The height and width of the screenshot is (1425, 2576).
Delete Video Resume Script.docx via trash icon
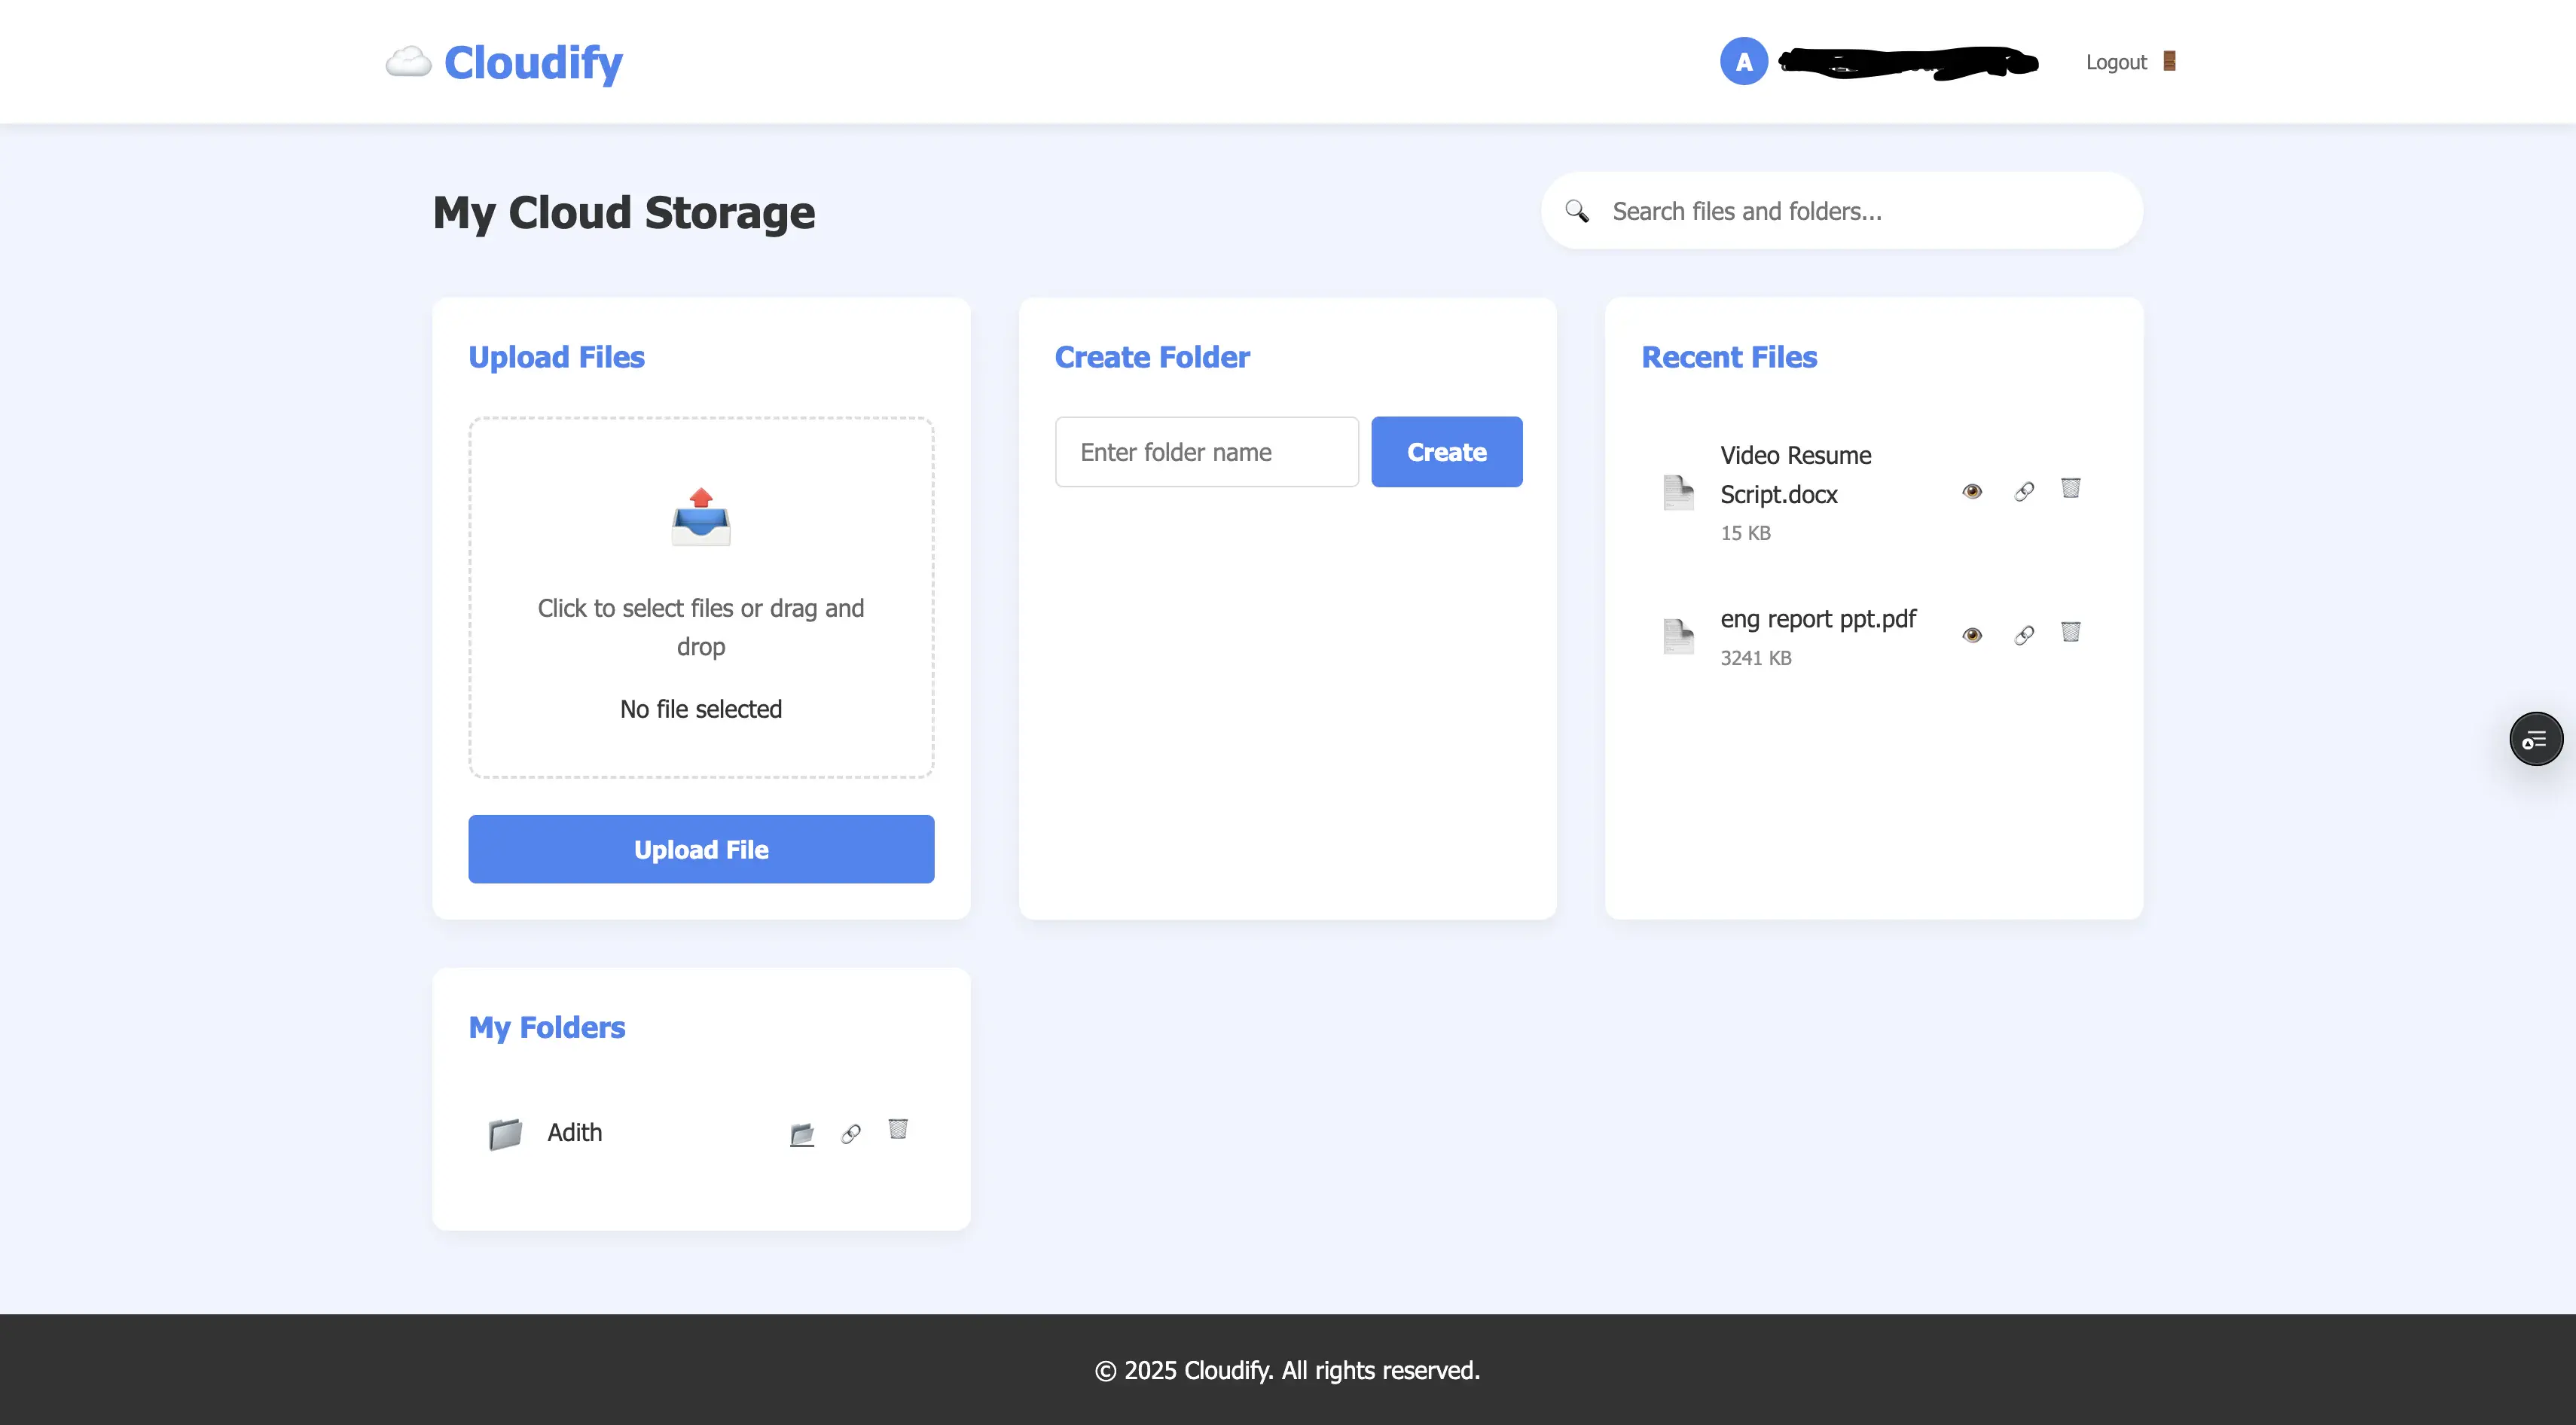click(2071, 488)
